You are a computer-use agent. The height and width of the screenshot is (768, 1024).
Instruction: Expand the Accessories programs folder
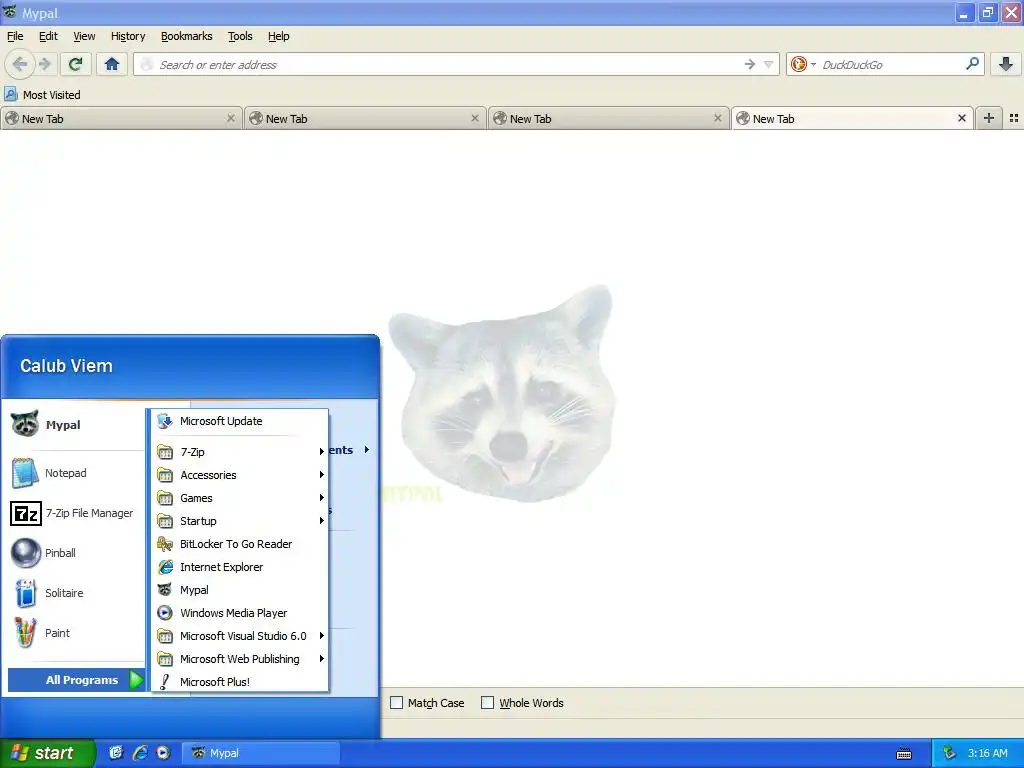click(x=240, y=475)
